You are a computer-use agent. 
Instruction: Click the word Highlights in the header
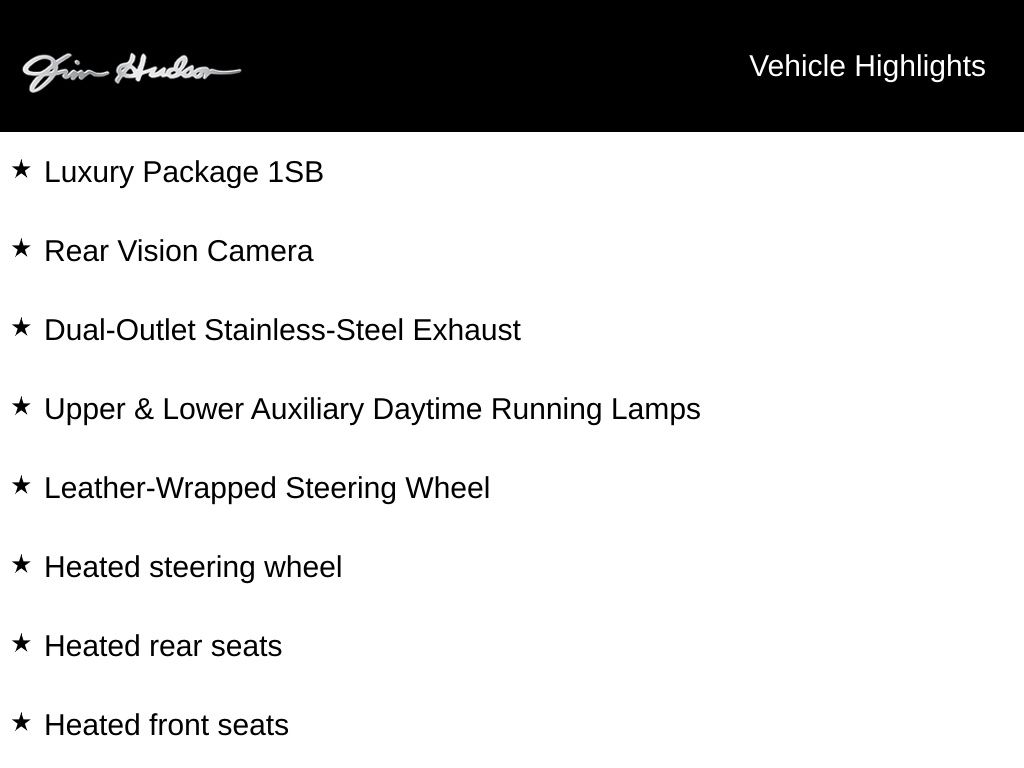click(920, 66)
